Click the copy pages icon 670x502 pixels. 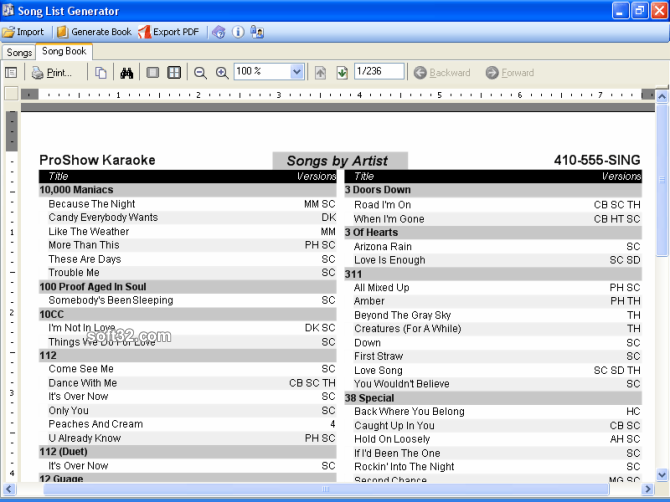pyautogui.click(x=100, y=73)
